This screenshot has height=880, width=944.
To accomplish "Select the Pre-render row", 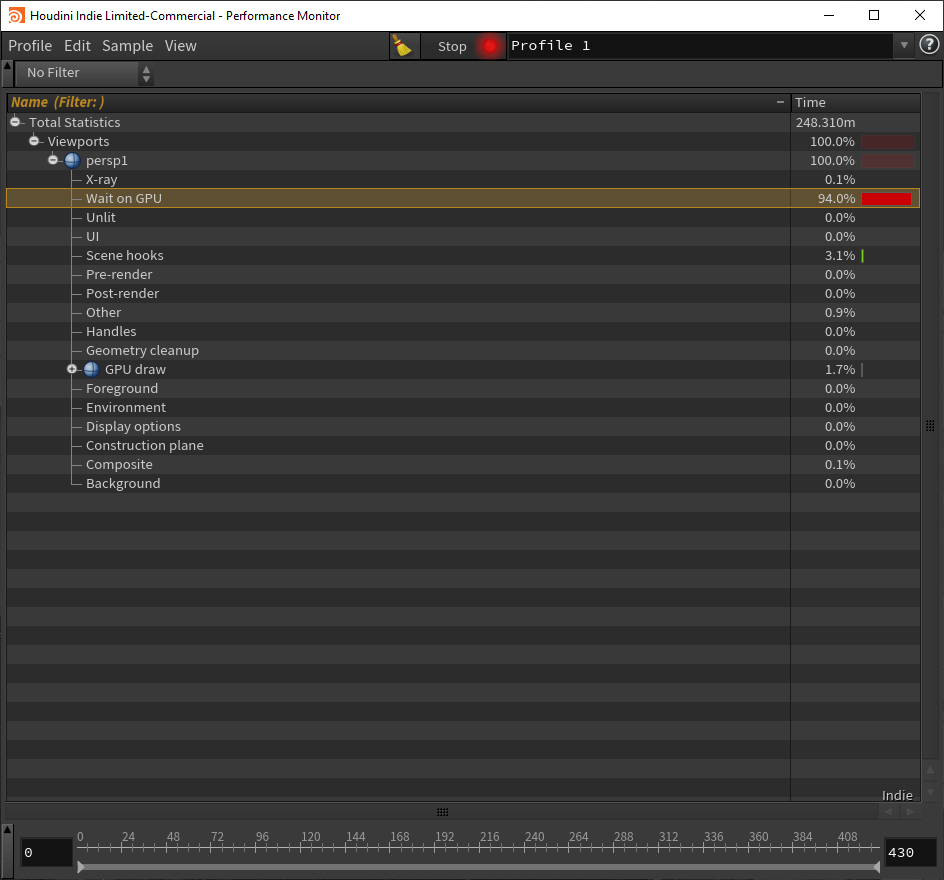I will pyautogui.click(x=463, y=274).
